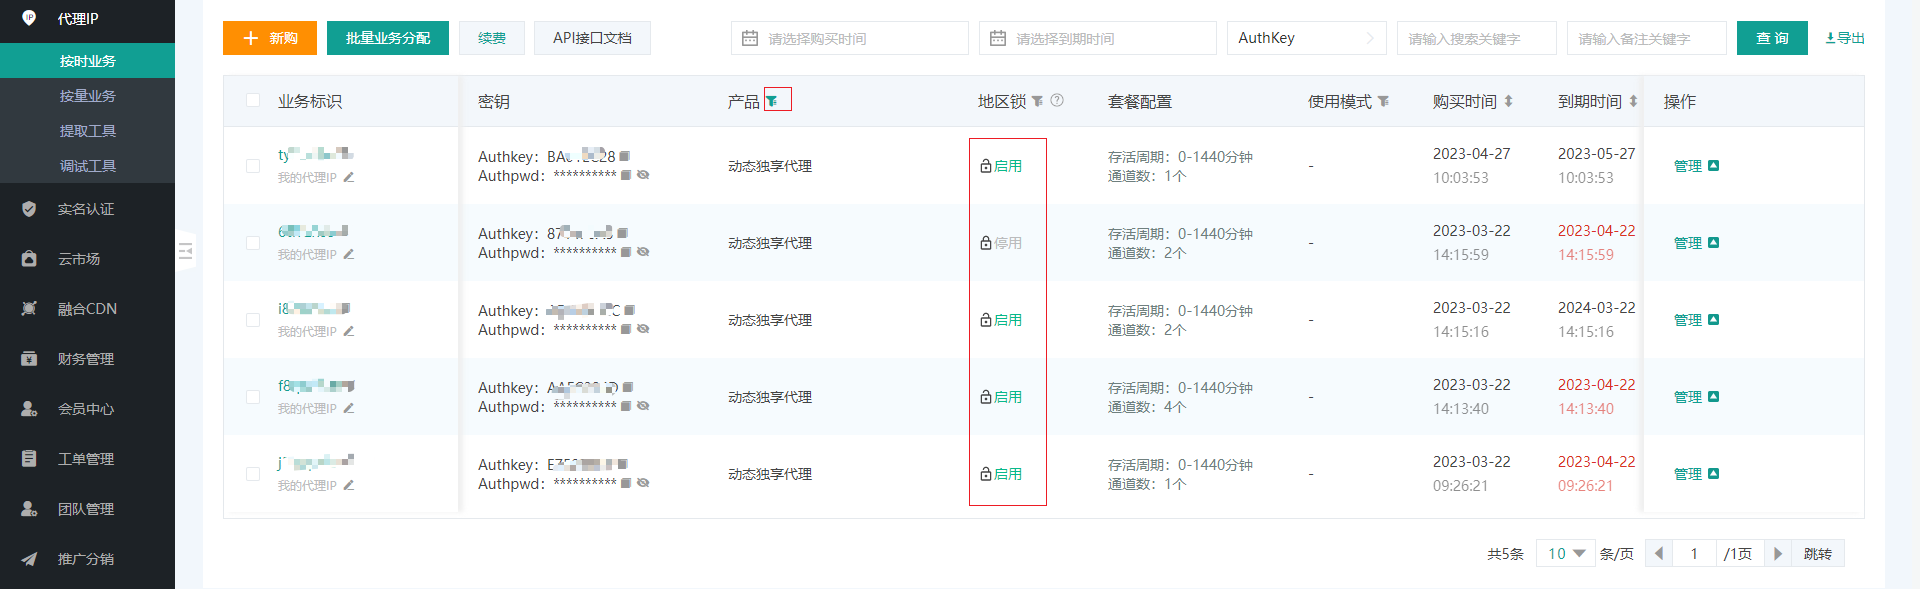Sort by 购买时间 column arrows
The image size is (1920, 589).
pos(1508,101)
